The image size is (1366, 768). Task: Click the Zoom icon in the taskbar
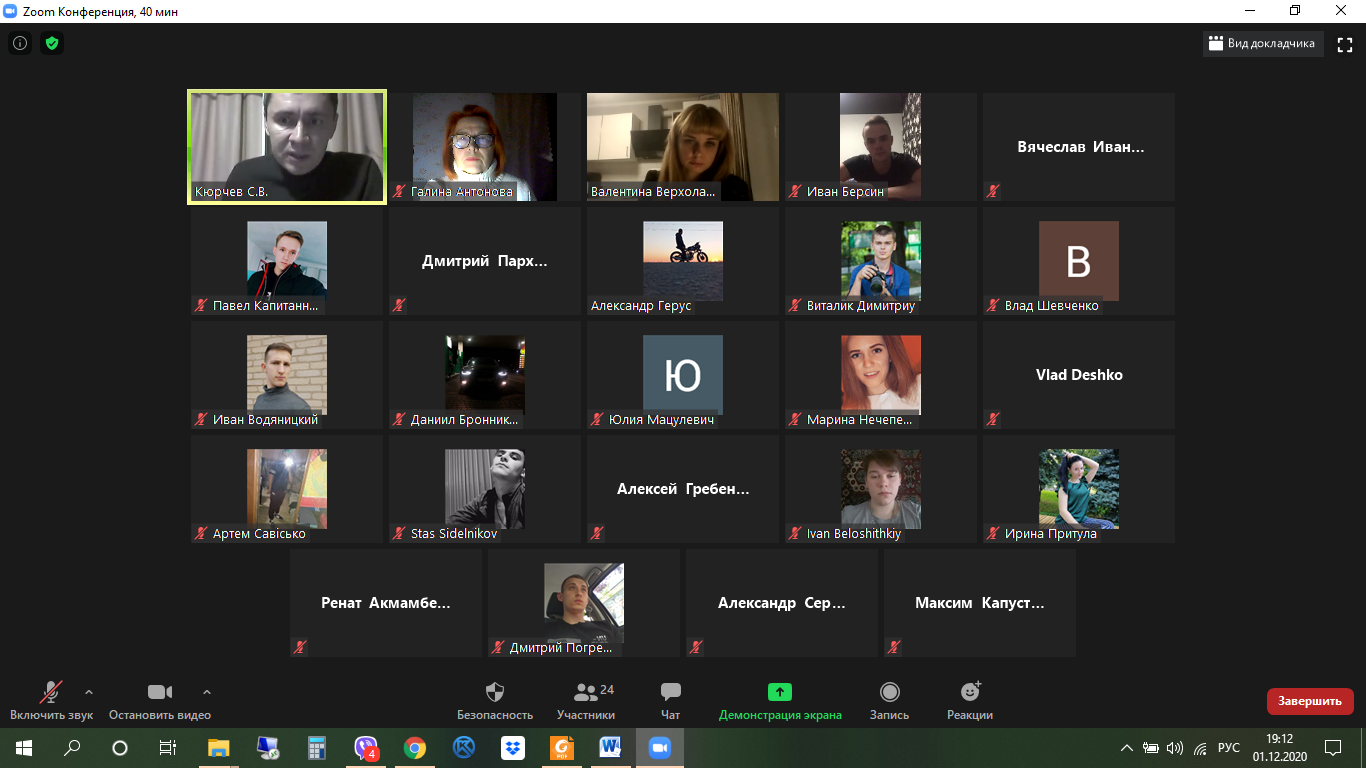pos(660,748)
